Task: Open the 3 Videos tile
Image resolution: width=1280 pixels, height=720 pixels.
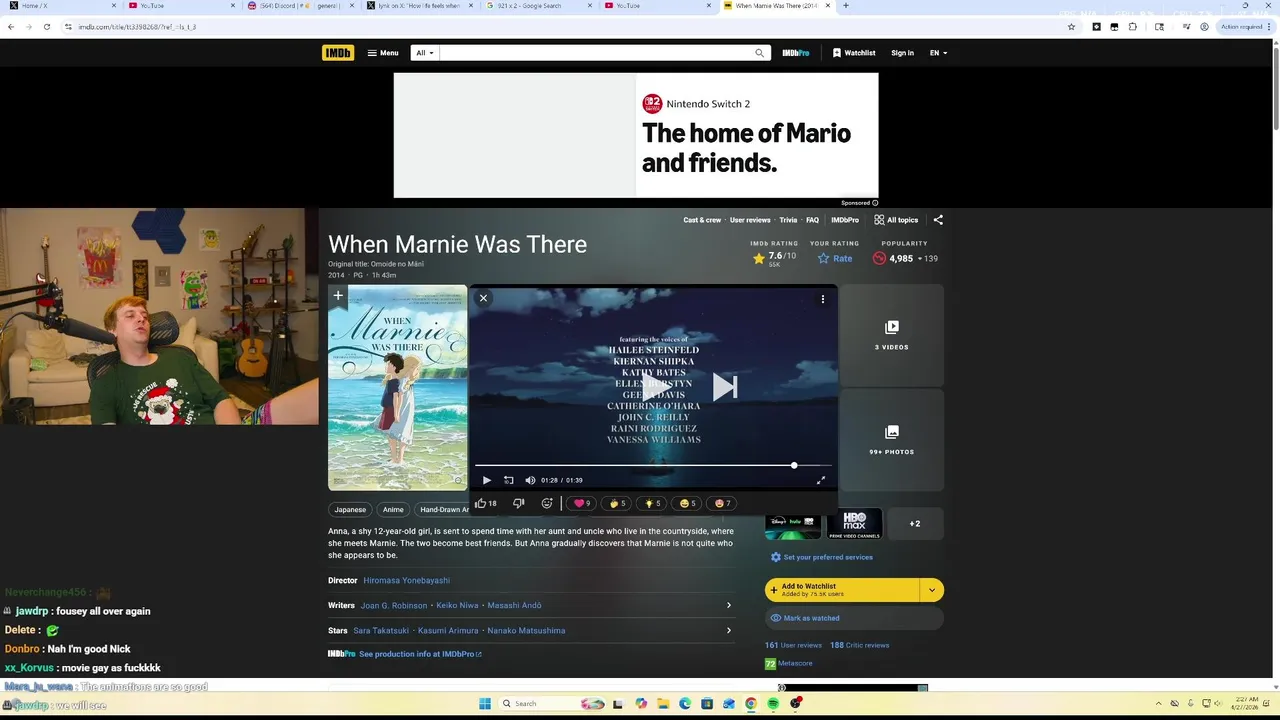Action: (x=891, y=335)
